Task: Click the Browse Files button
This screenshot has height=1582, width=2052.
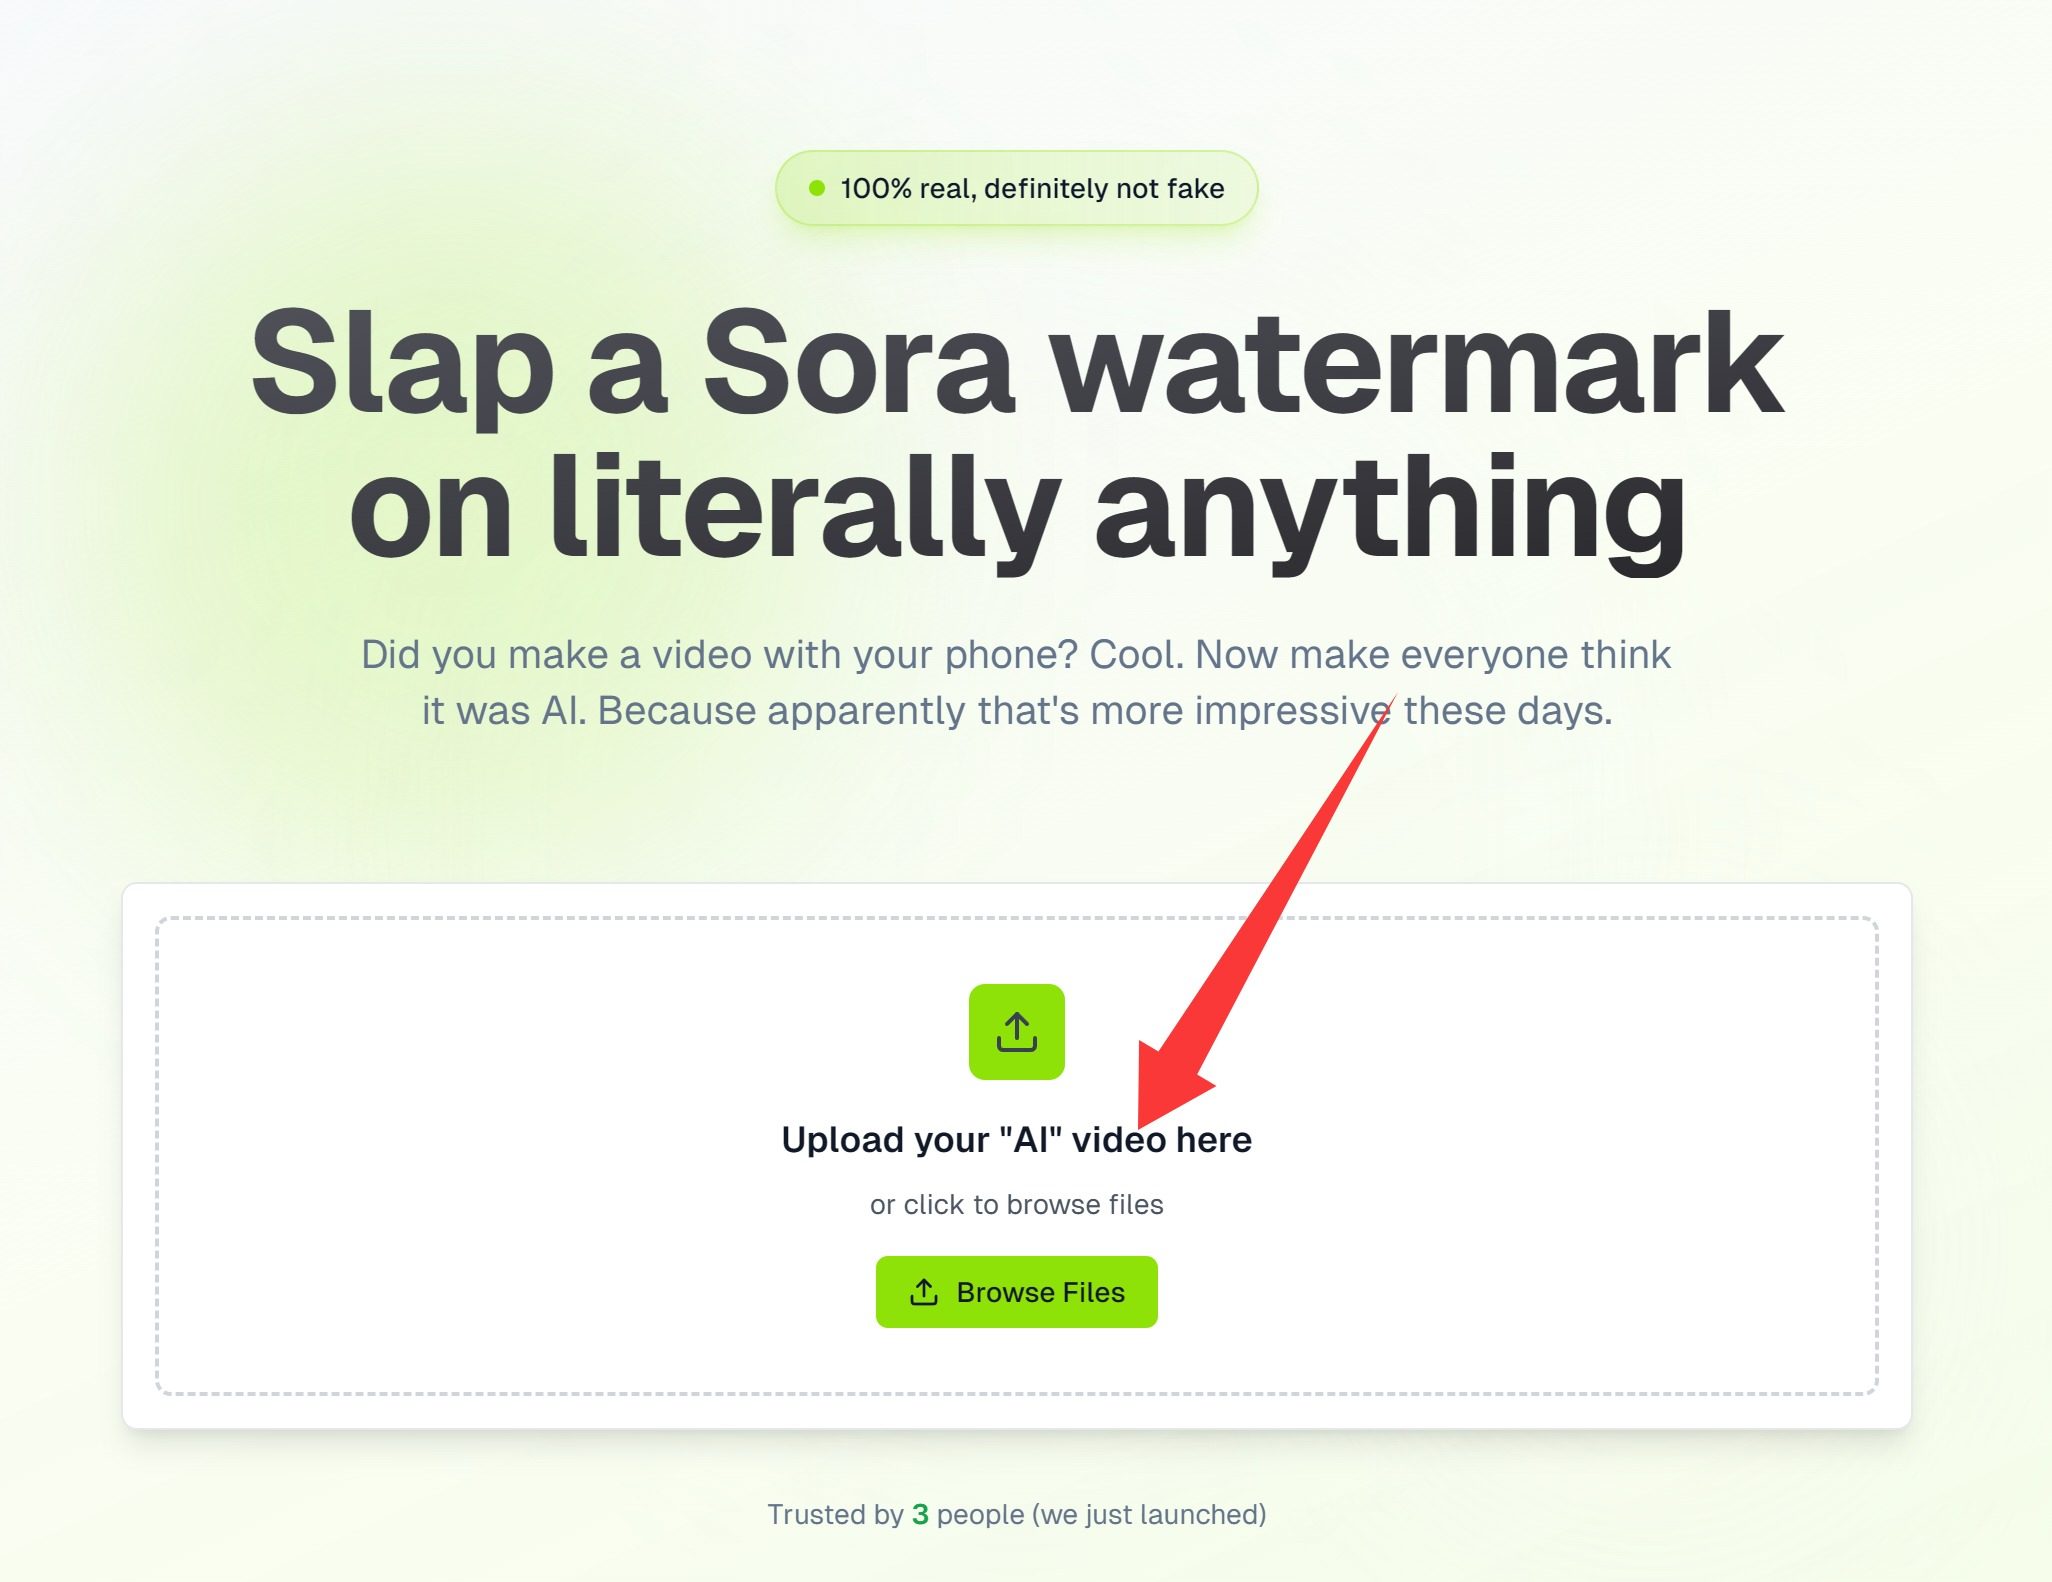Action: pyautogui.click(x=1016, y=1292)
